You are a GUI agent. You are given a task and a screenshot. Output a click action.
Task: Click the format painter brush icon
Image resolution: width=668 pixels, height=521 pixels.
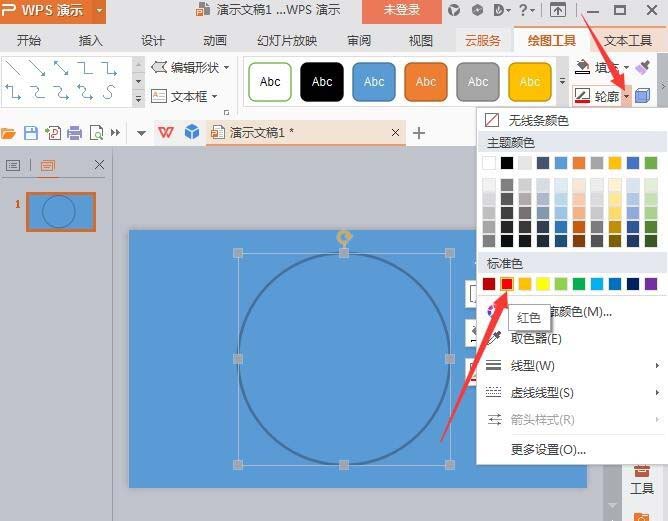[x=642, y=67]
